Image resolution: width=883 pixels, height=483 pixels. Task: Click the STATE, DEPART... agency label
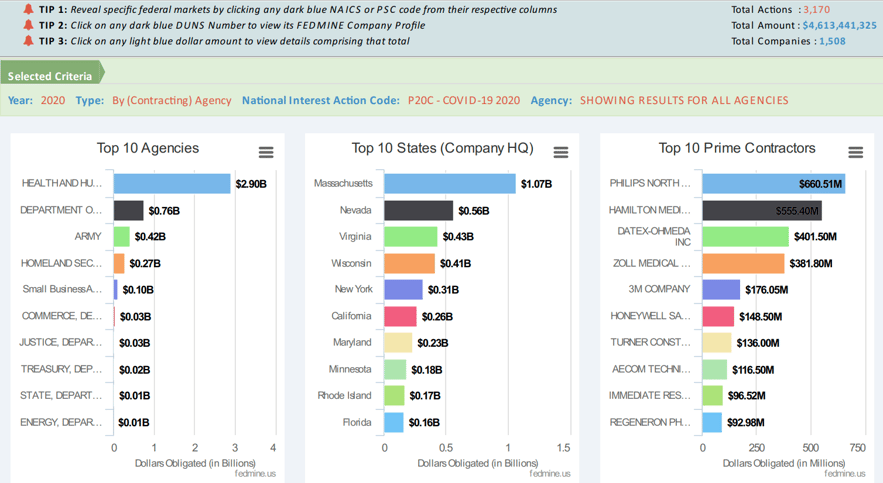(x=61, y=395)
